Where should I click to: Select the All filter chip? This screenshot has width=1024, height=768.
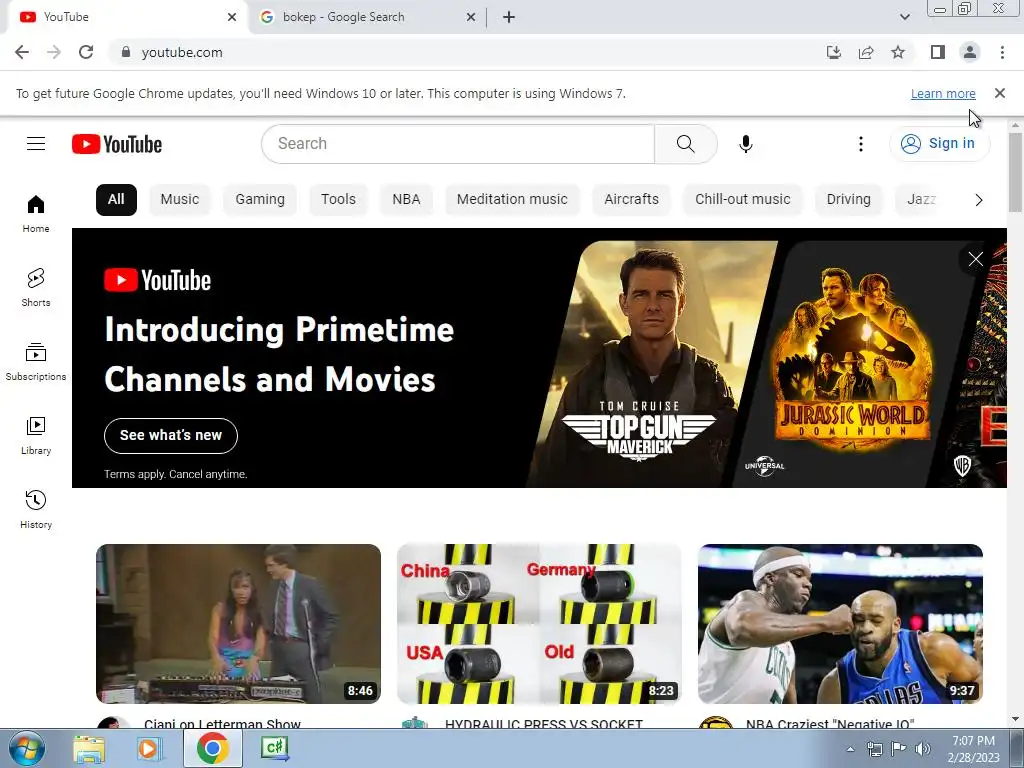(x=116, y=200)
